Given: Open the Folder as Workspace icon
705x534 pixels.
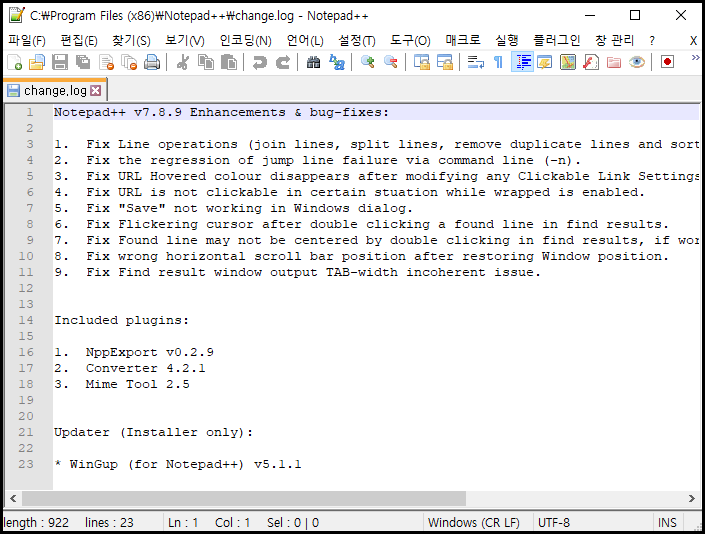Looking at the screenshot, I should pos(614,62).
